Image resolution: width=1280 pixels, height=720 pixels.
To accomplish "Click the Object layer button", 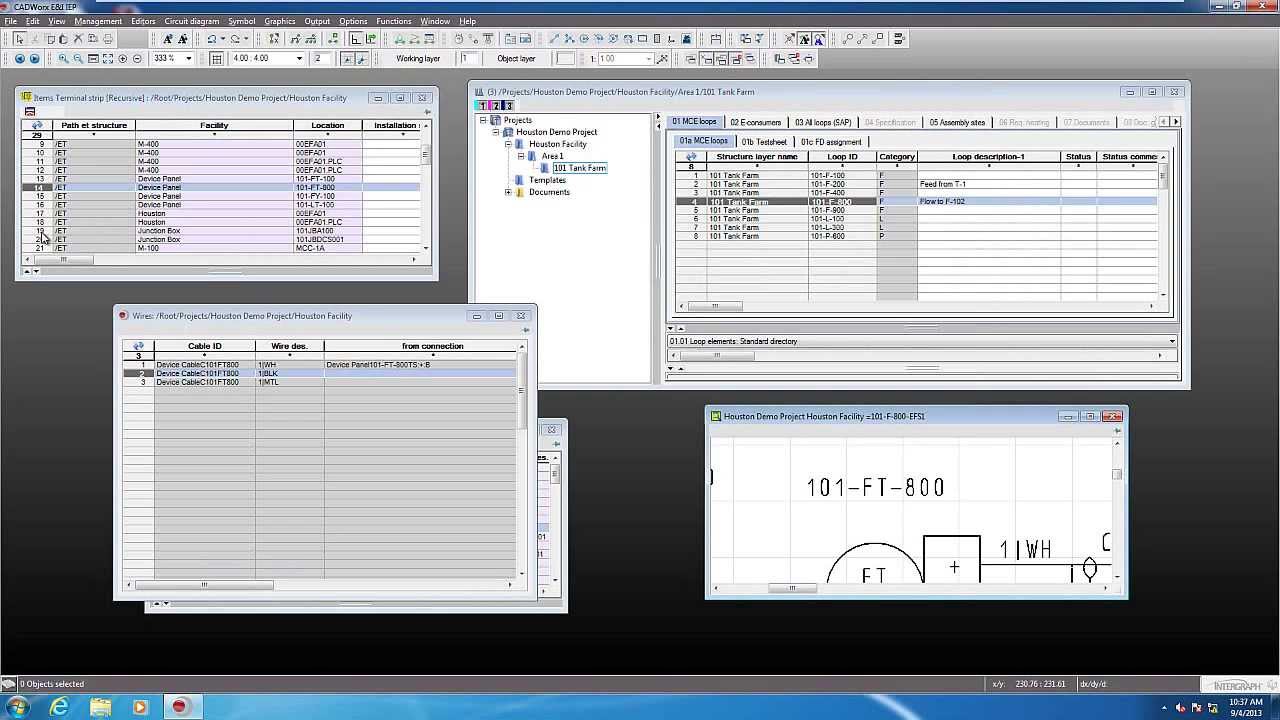I will 516,58.
